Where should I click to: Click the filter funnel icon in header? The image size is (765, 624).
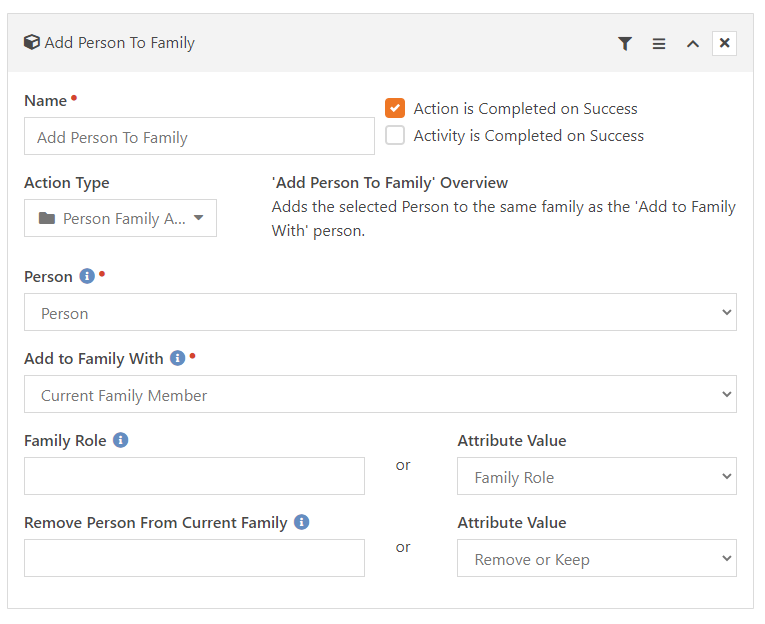[624, 43]
